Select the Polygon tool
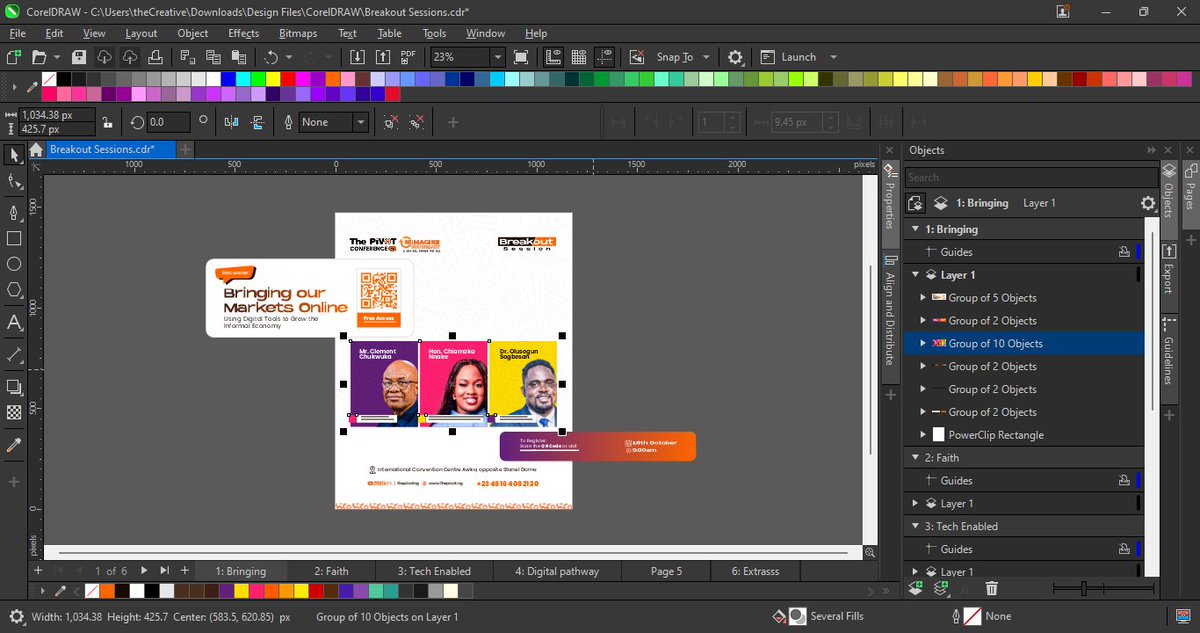The image size is (1200, 633). pos(14,291)
